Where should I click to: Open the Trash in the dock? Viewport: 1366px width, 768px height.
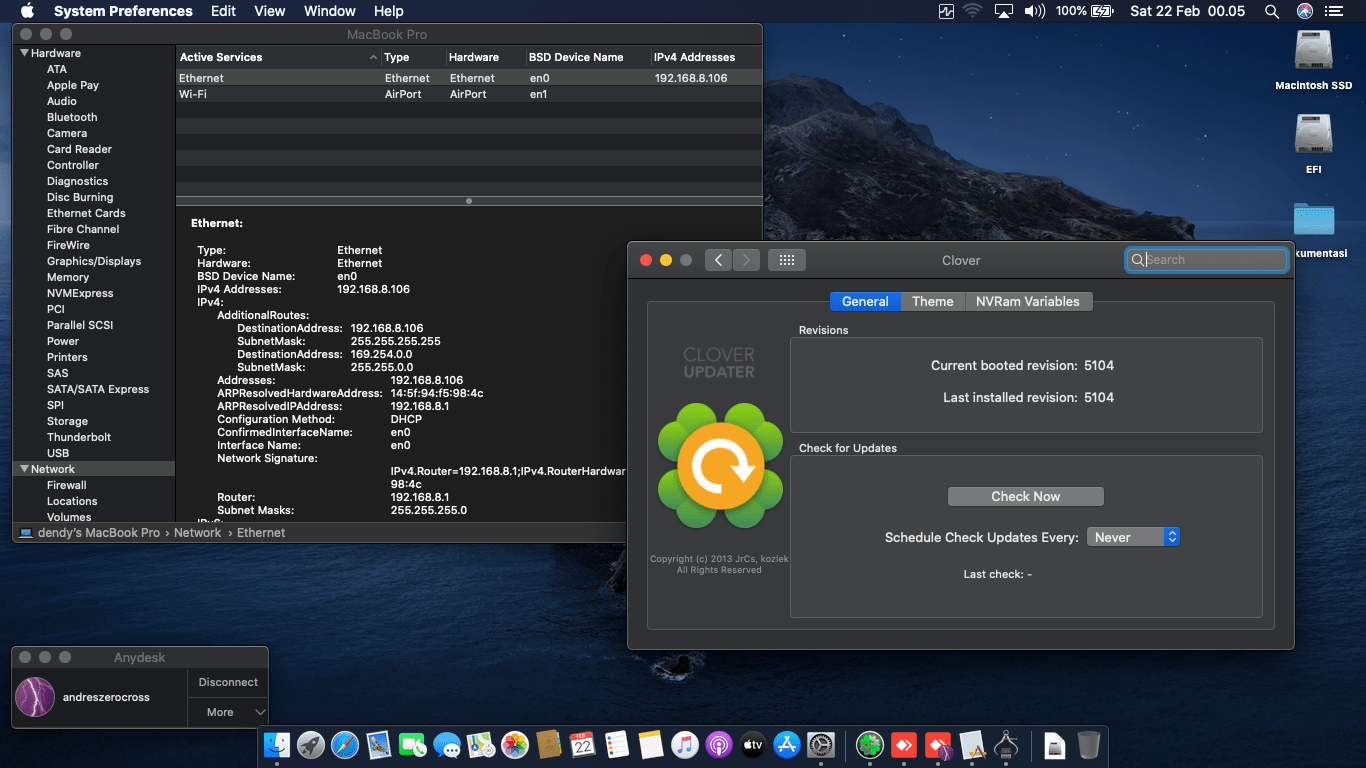(x=1089, y=745)
